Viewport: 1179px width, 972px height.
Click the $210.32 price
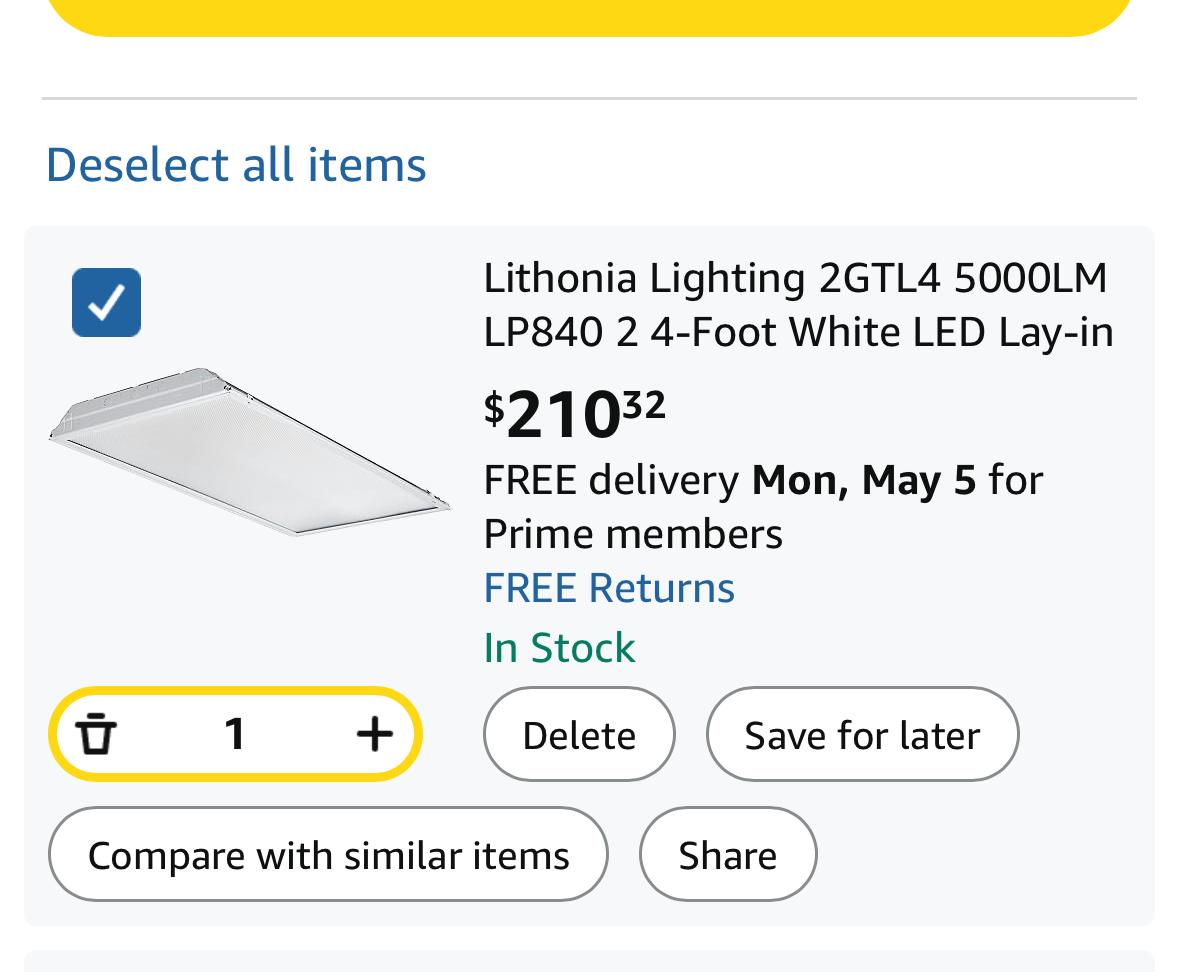coord(575,413)
